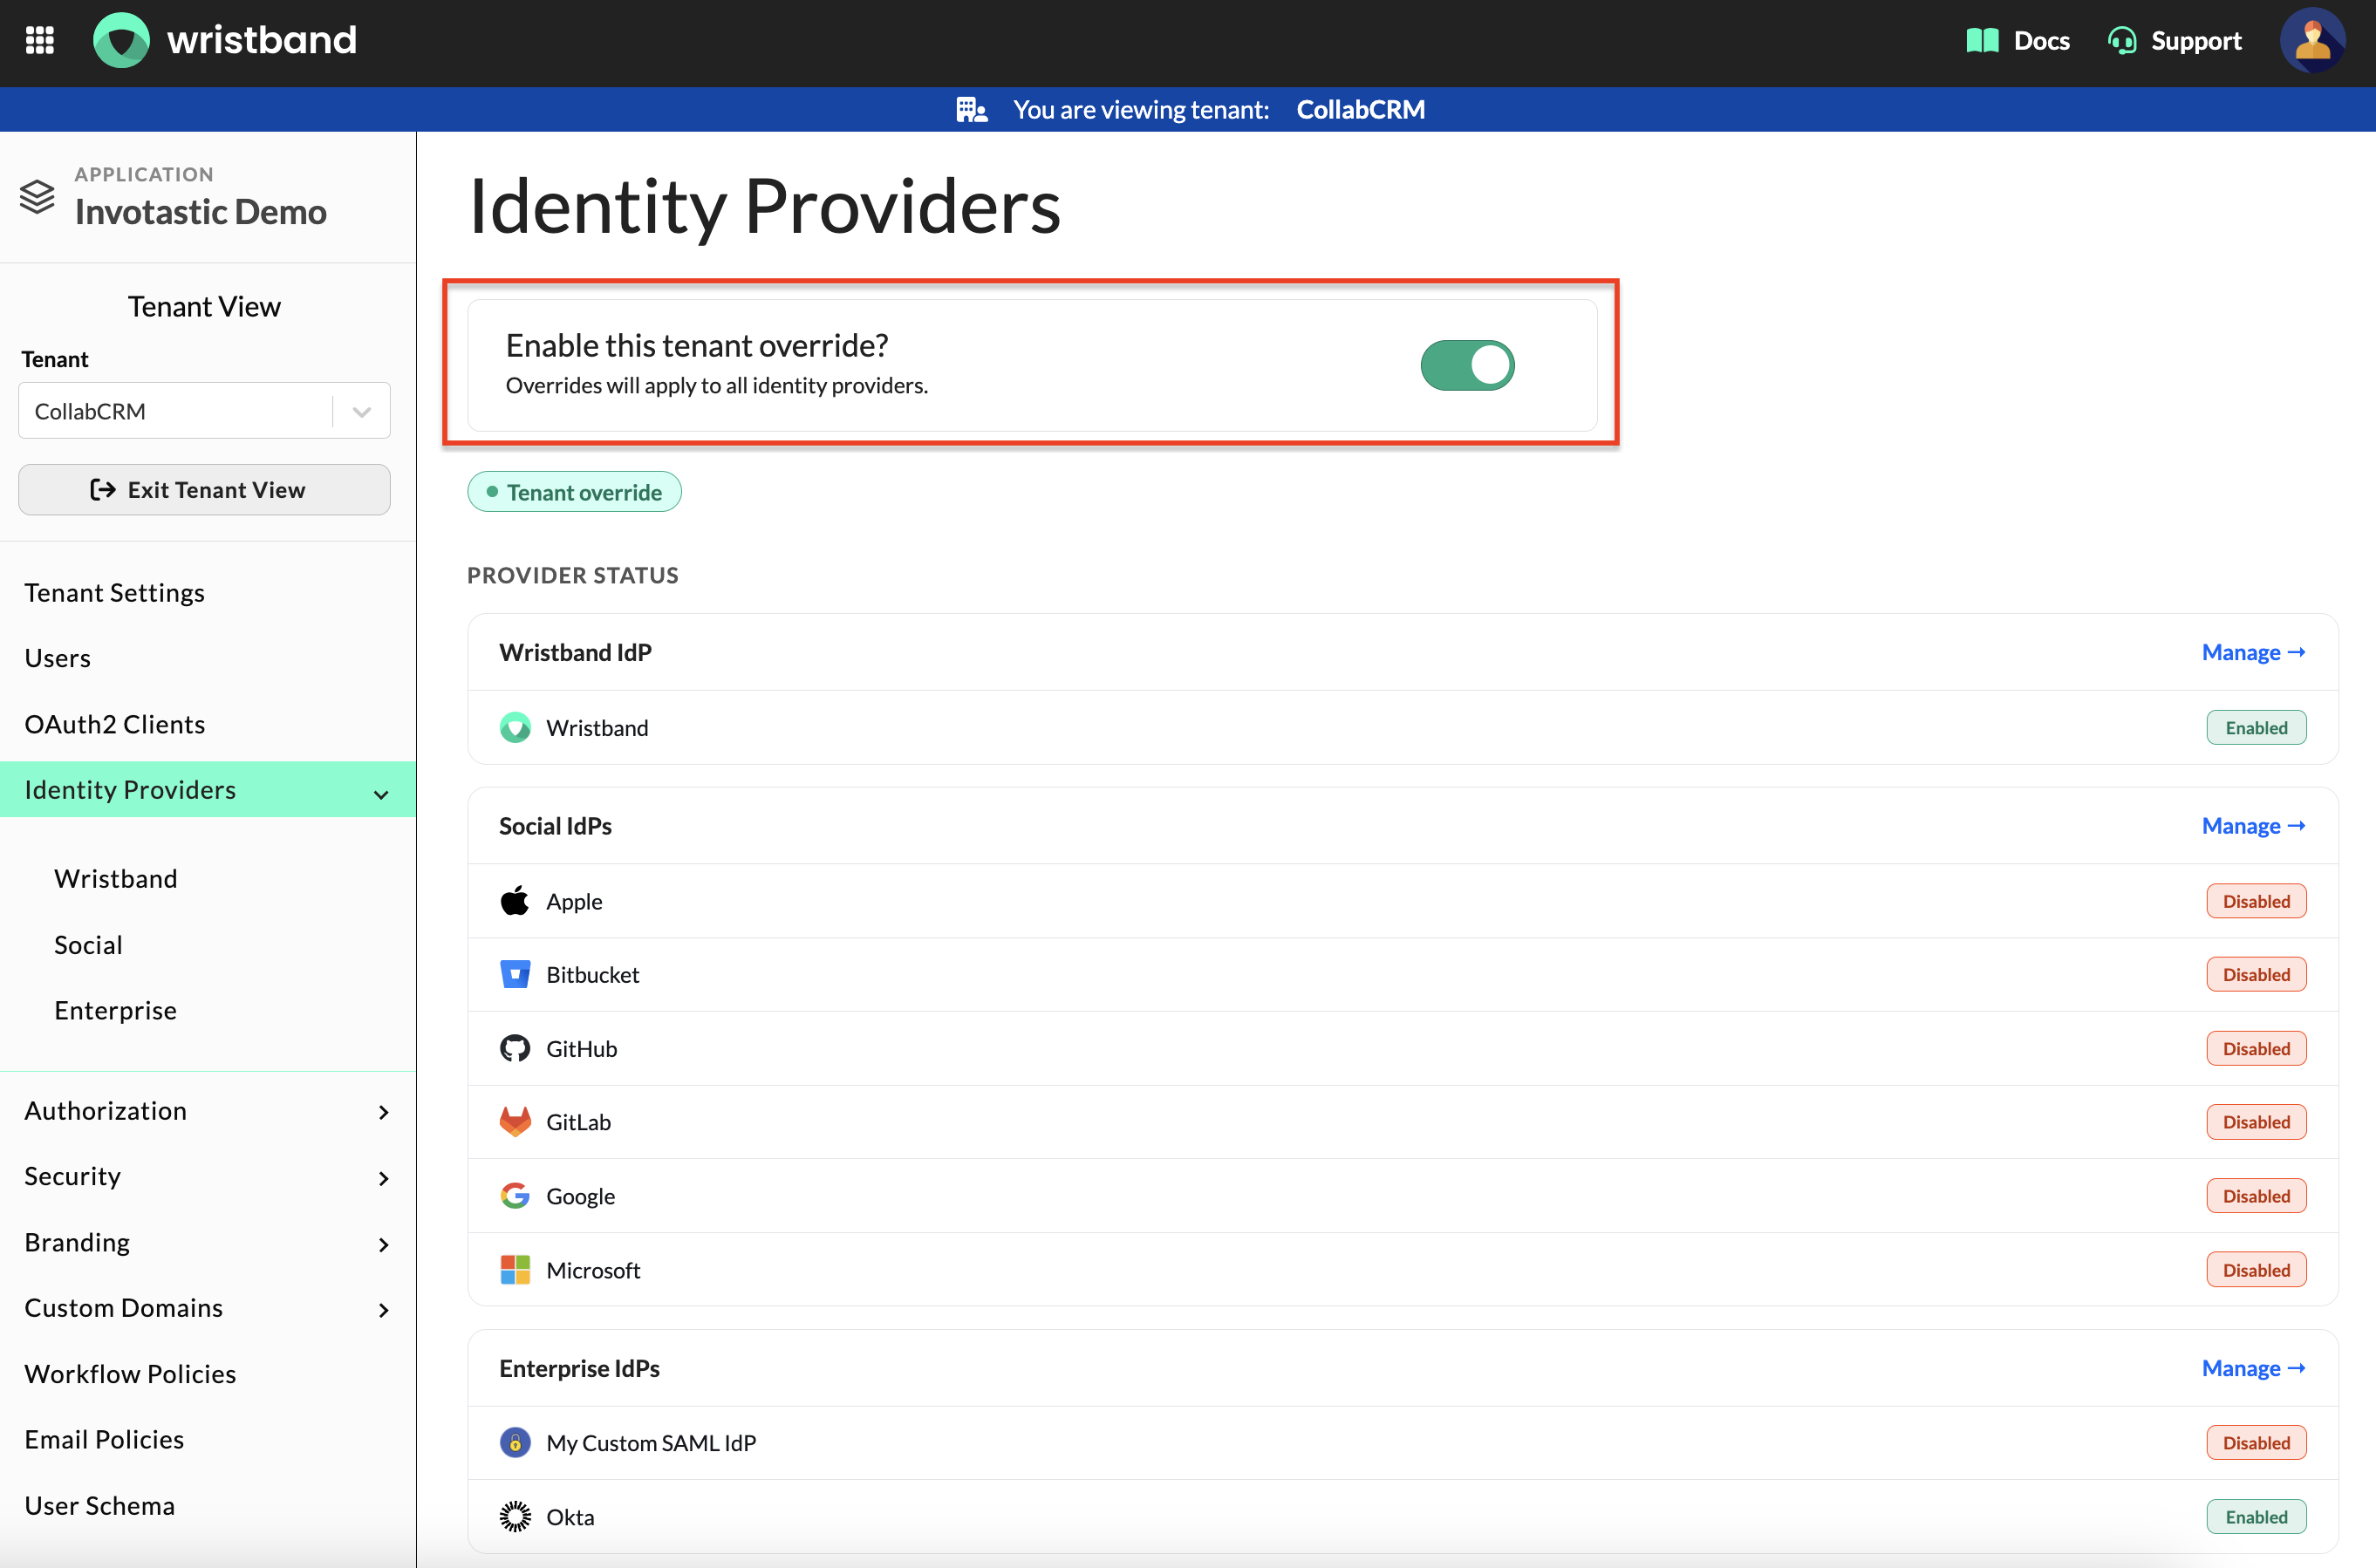2376x1568 pixels.
Task: Click the Disabled badge for My Custom SAML IdP
Action: pyautogui.click(x=2256, y=1443)
